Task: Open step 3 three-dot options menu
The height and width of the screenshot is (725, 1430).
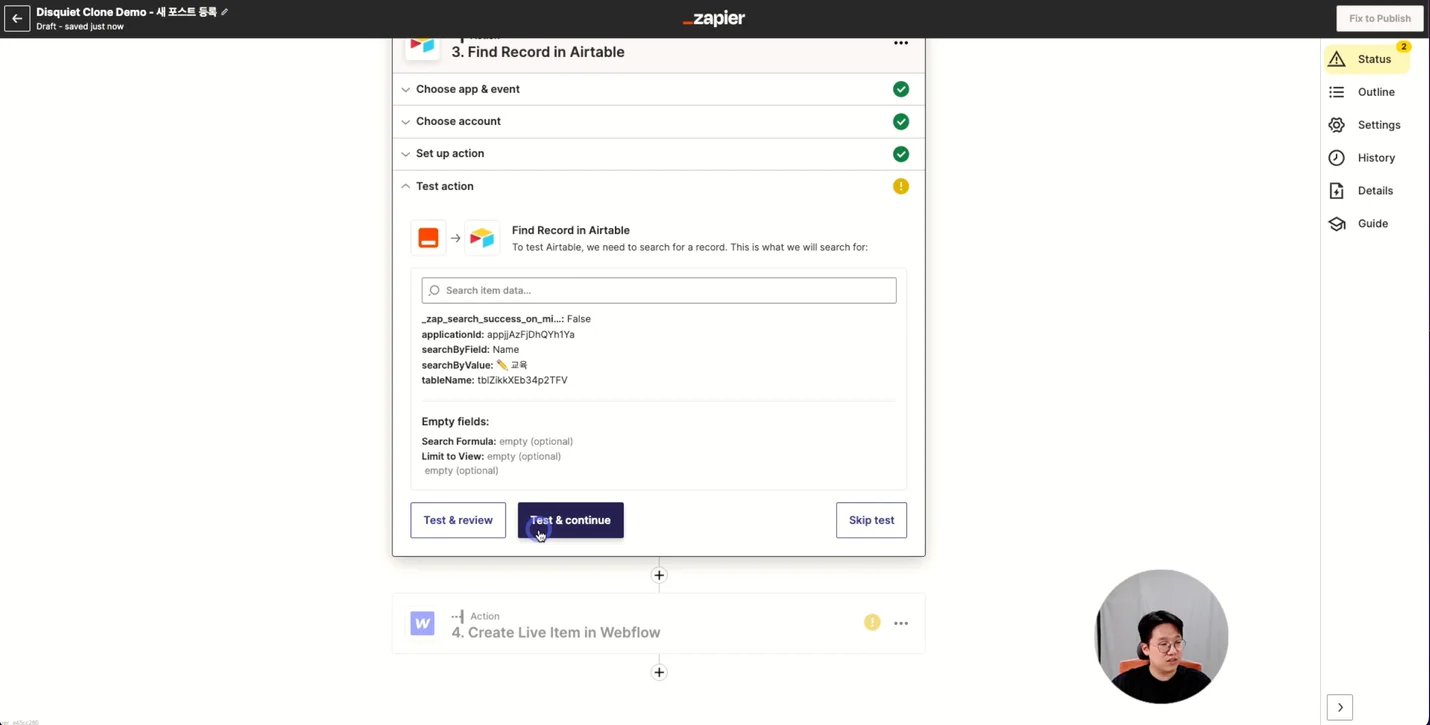Action: [901, 43]
